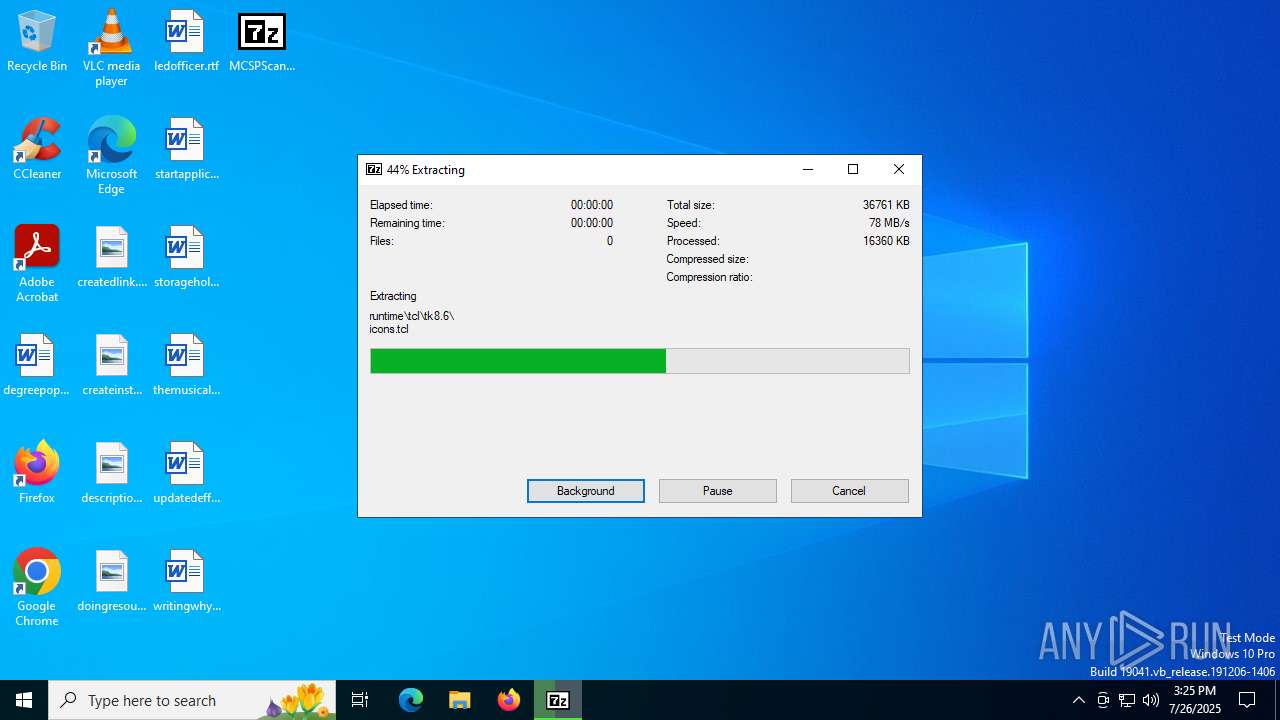Click the 36761 KB total size value
The image size is (1280, 720).
click(886, 205)
